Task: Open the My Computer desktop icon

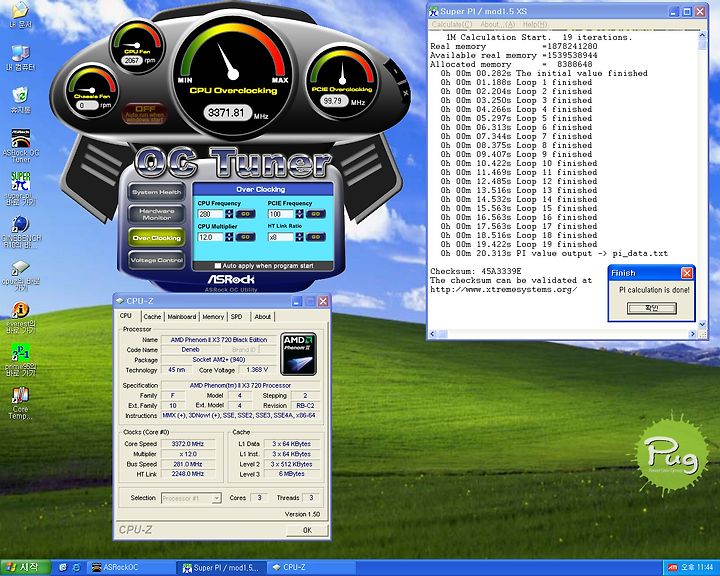Action: click(x=21, y=58)
